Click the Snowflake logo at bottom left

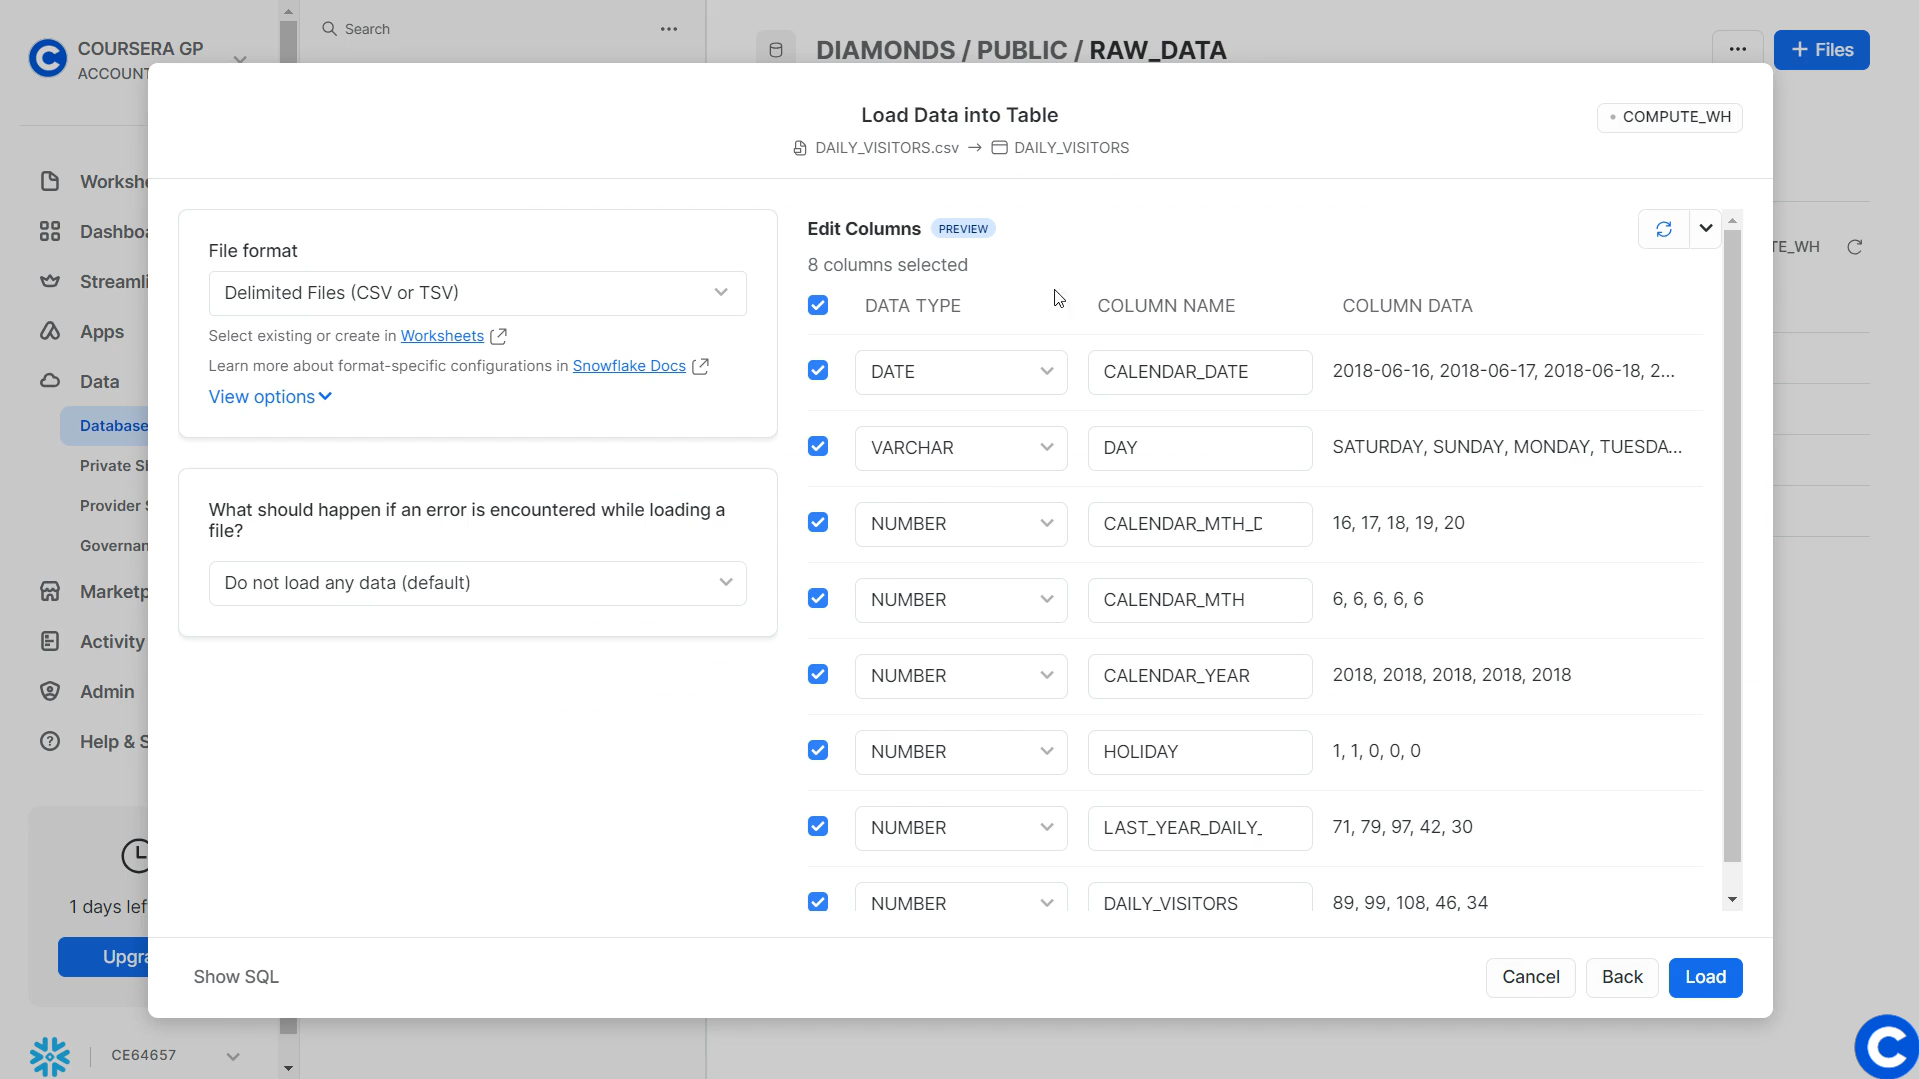[x=49, y=1056]
